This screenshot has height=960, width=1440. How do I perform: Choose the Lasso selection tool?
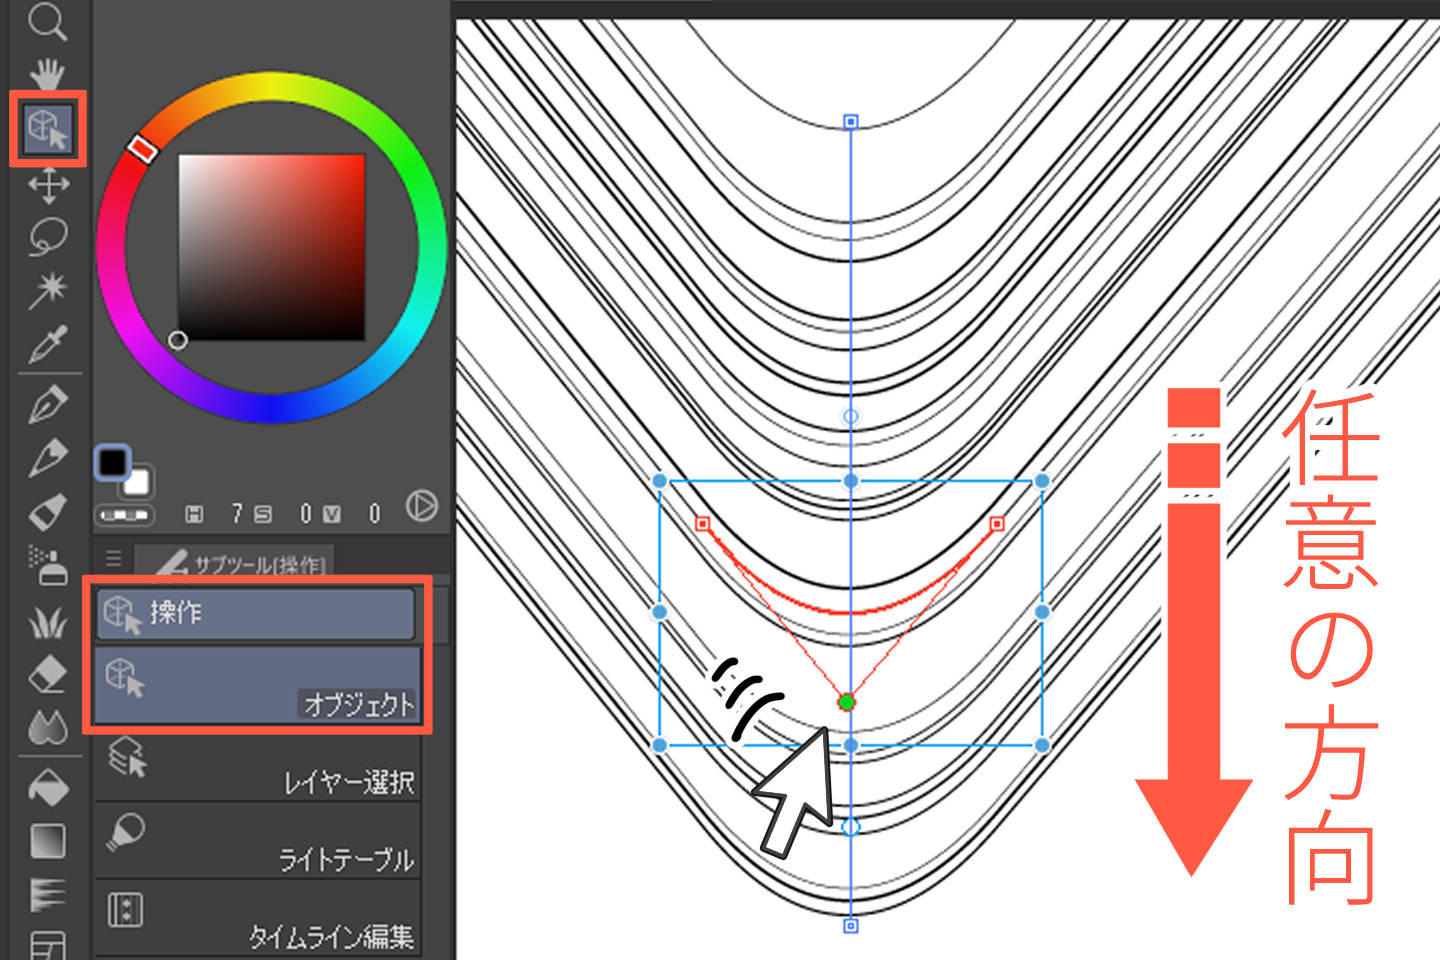click(47, 238)
